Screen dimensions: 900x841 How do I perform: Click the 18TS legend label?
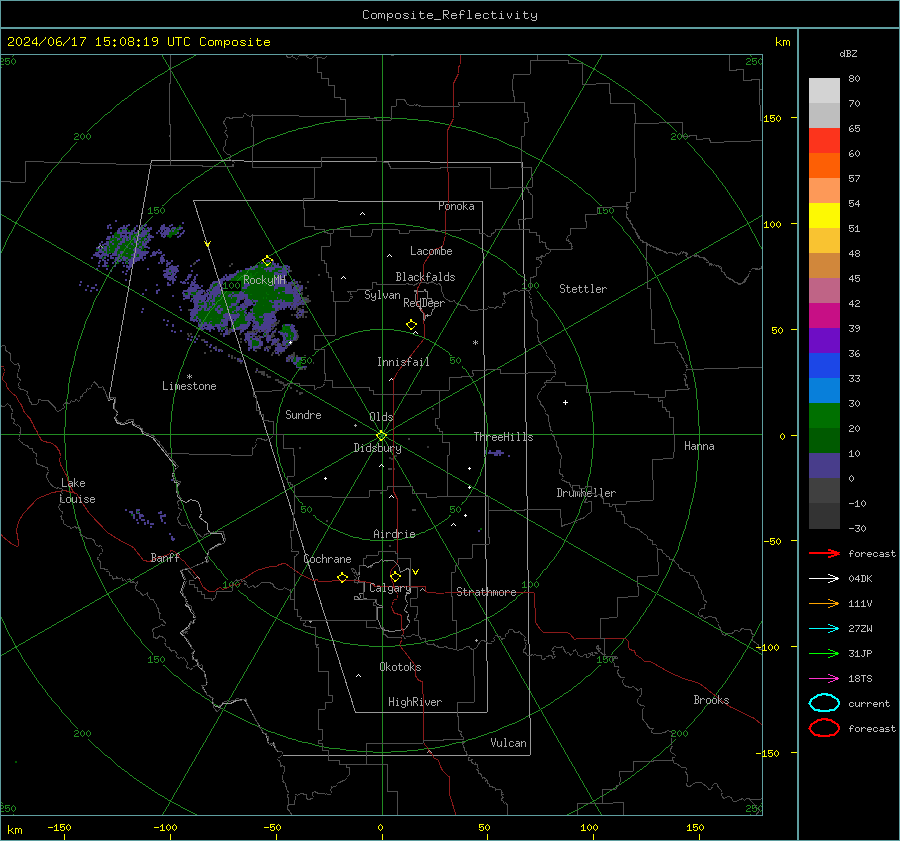pyautogui.click(x=860, y=679)
